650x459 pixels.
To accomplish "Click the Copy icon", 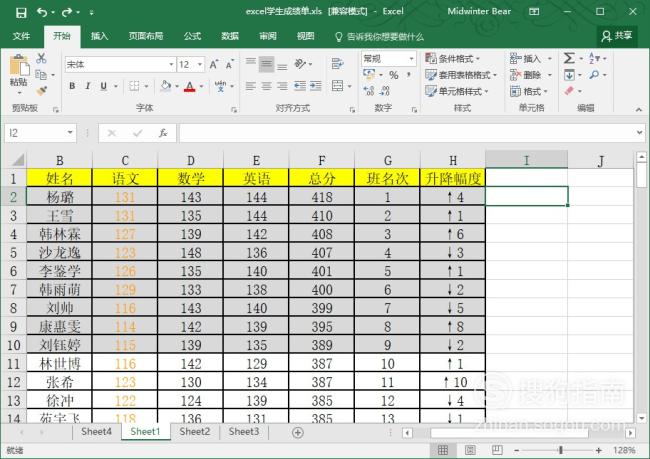I will point(41,75).
